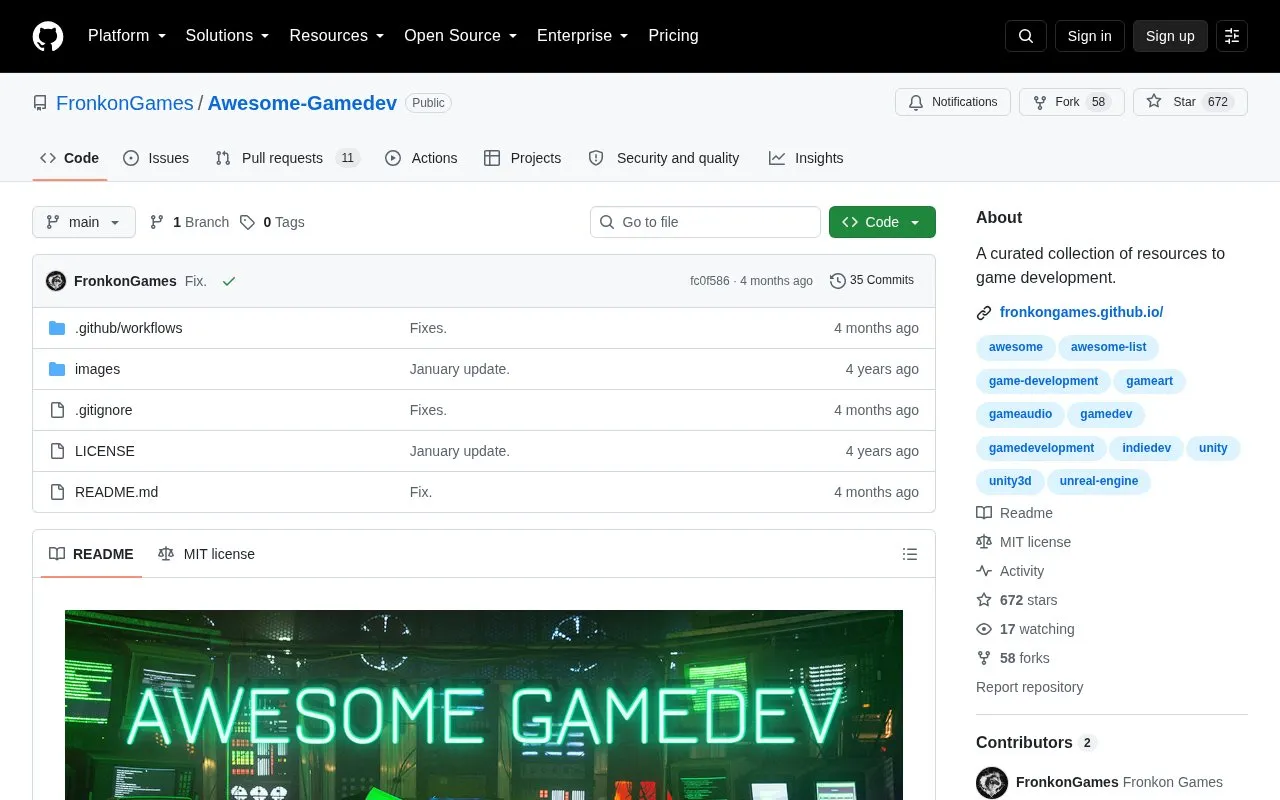Open the README.md file
Viewport: 1280px width, 800px height.
(116, 492)
